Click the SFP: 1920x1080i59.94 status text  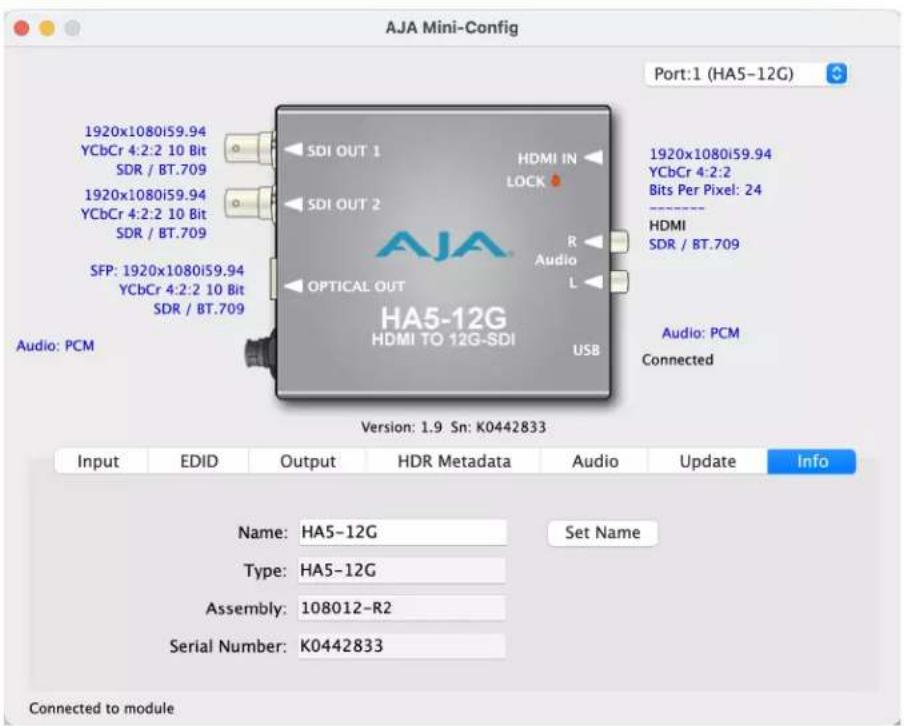(167, 270)
